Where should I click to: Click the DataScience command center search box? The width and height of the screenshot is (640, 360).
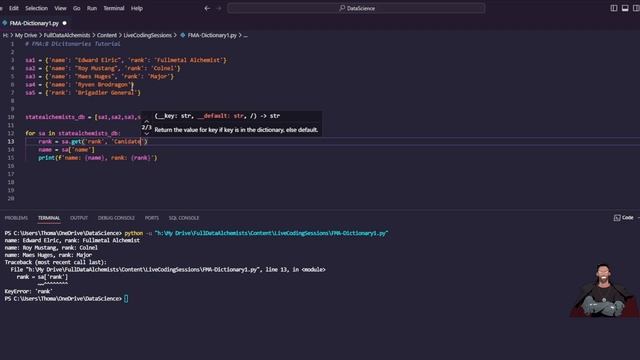[x=356, y=8]
